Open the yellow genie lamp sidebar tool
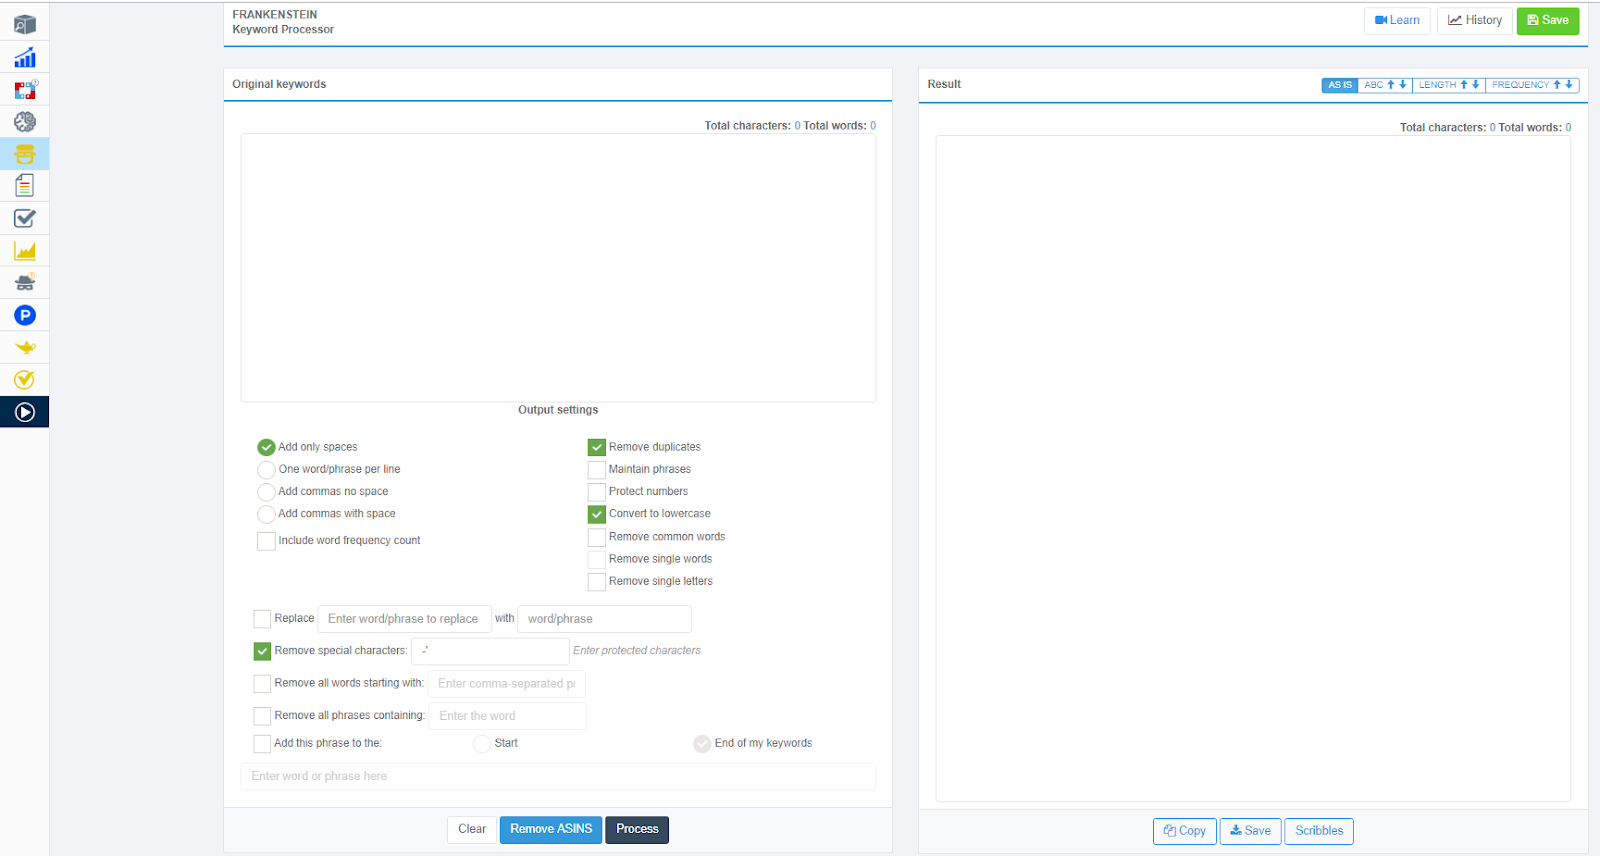 tap(25, 347)
